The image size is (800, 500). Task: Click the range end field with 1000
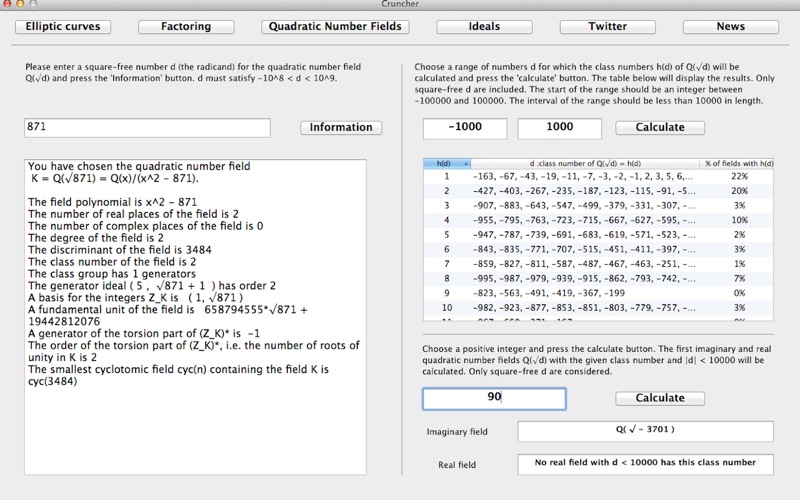coord(560,128)
